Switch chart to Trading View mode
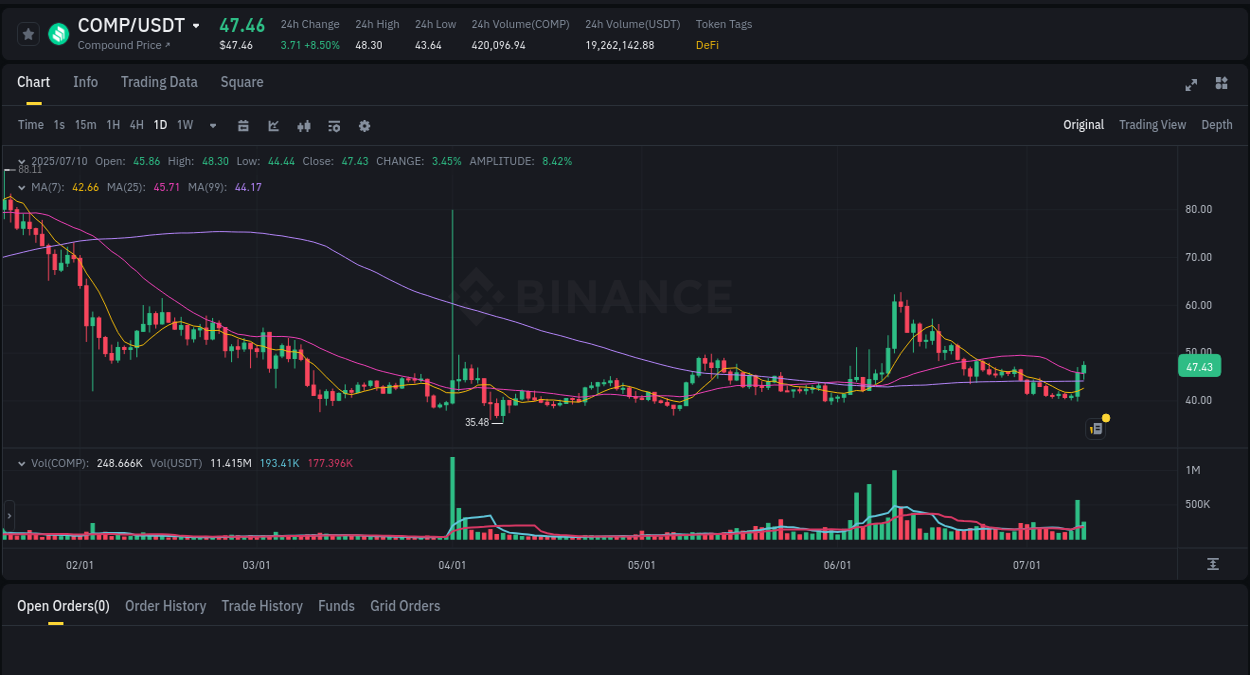 [1152, 125]
